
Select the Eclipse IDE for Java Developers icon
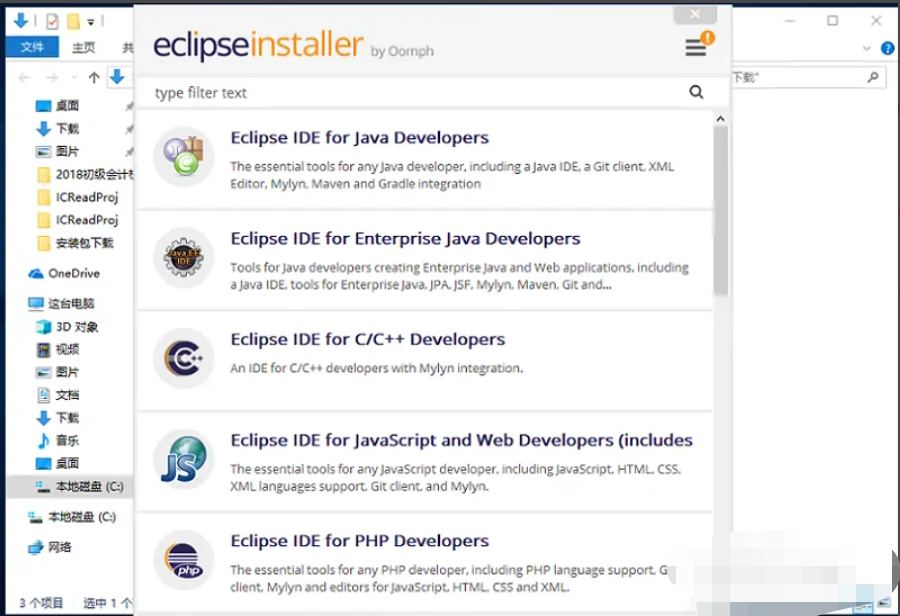[183, 157]
